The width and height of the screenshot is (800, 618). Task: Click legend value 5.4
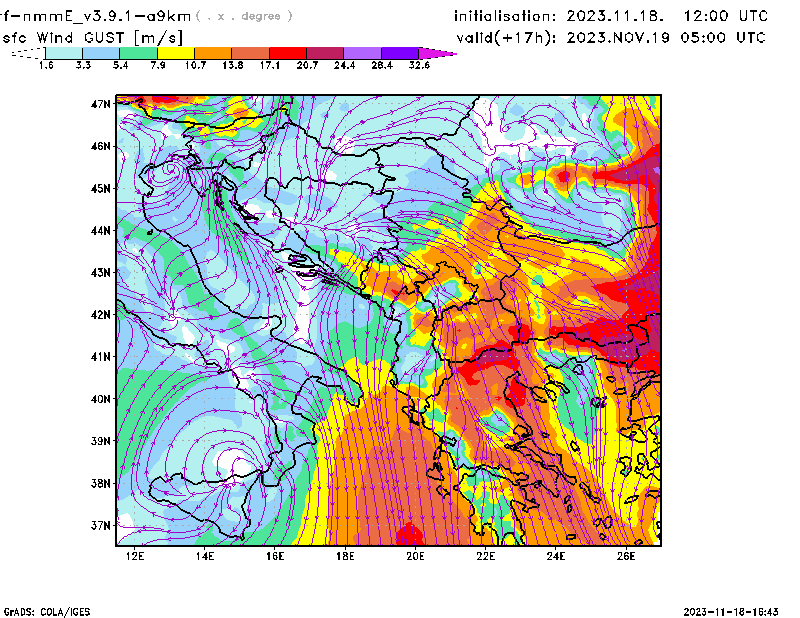tap(120, 65)
